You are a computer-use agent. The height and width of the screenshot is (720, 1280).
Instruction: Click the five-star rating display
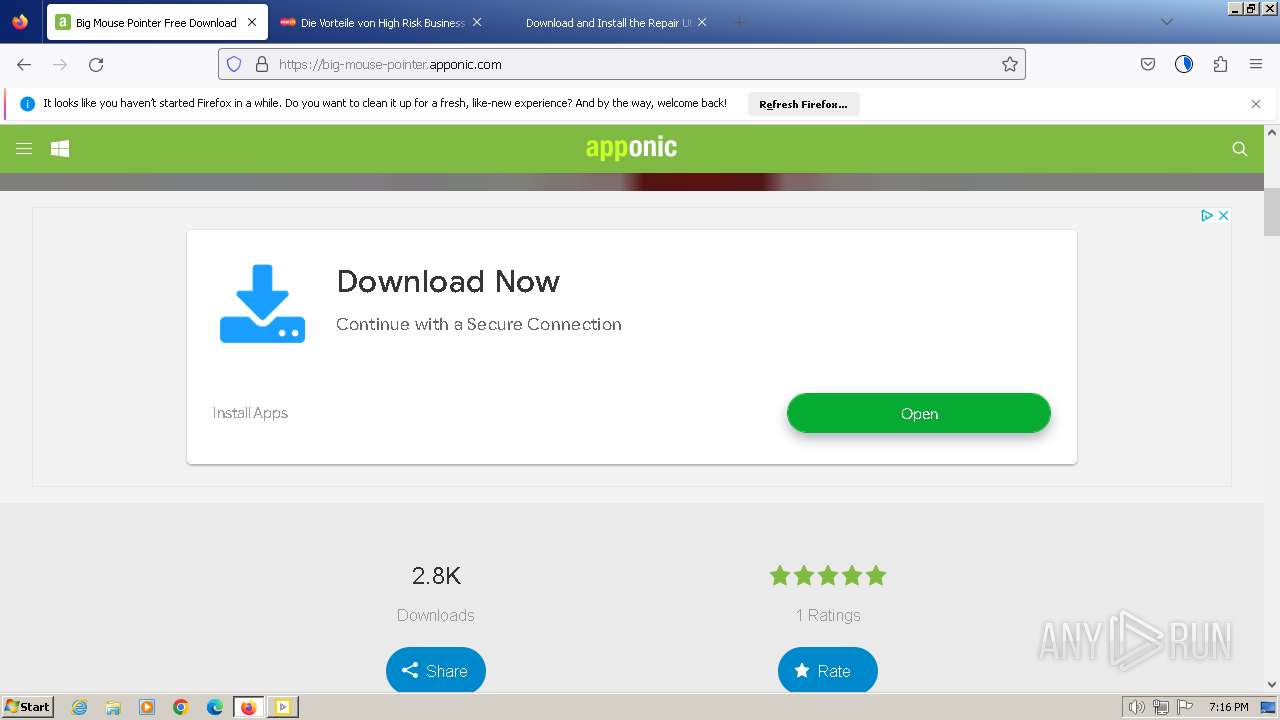[x=828, y=575]
